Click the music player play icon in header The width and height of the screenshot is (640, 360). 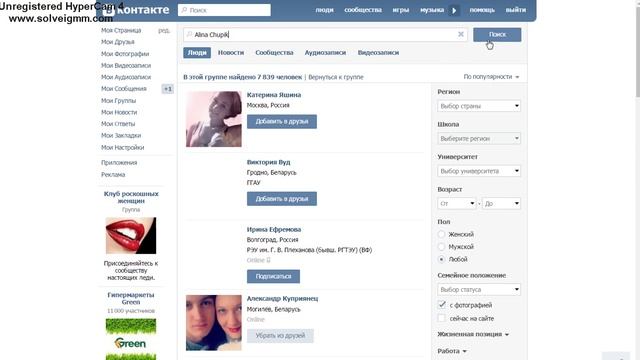pos(454,10)
